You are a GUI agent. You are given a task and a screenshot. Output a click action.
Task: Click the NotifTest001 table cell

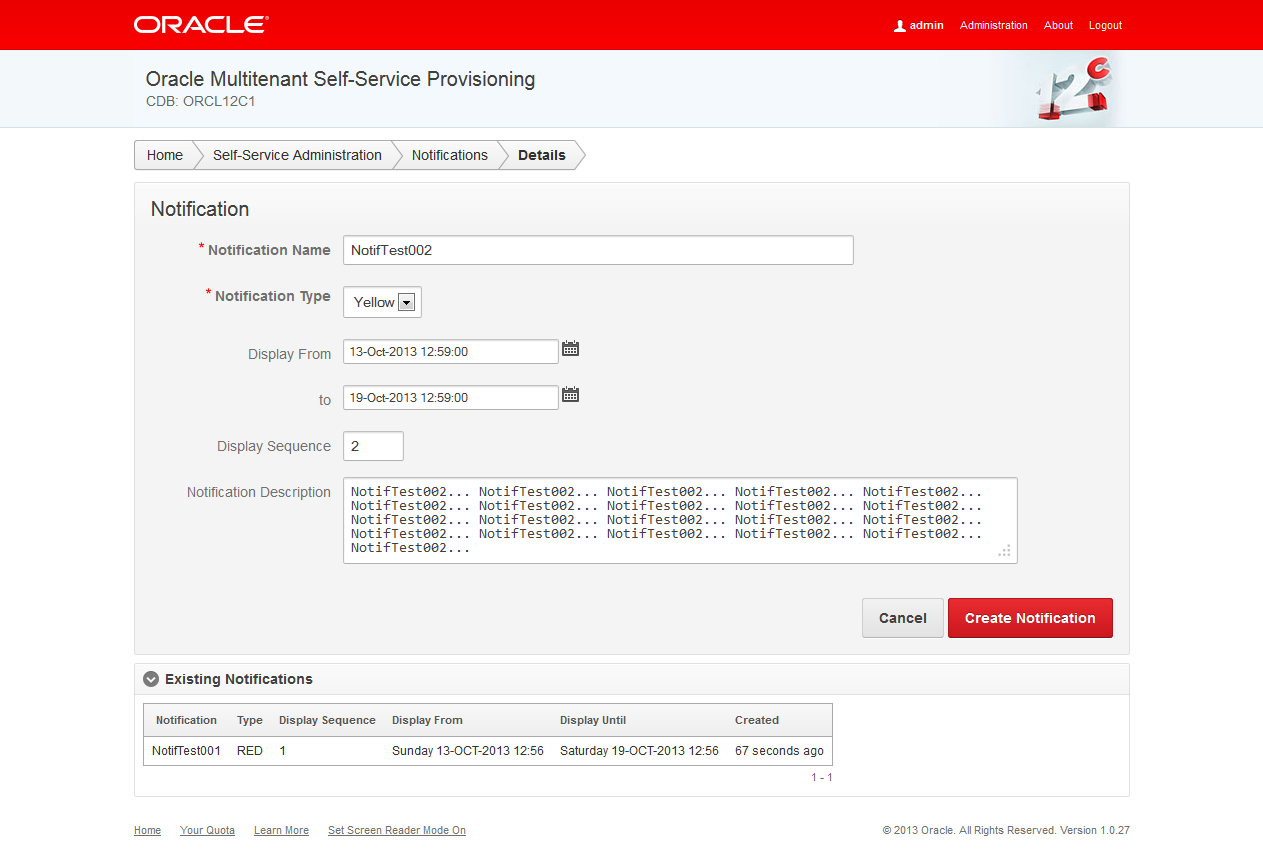[186, 750]
